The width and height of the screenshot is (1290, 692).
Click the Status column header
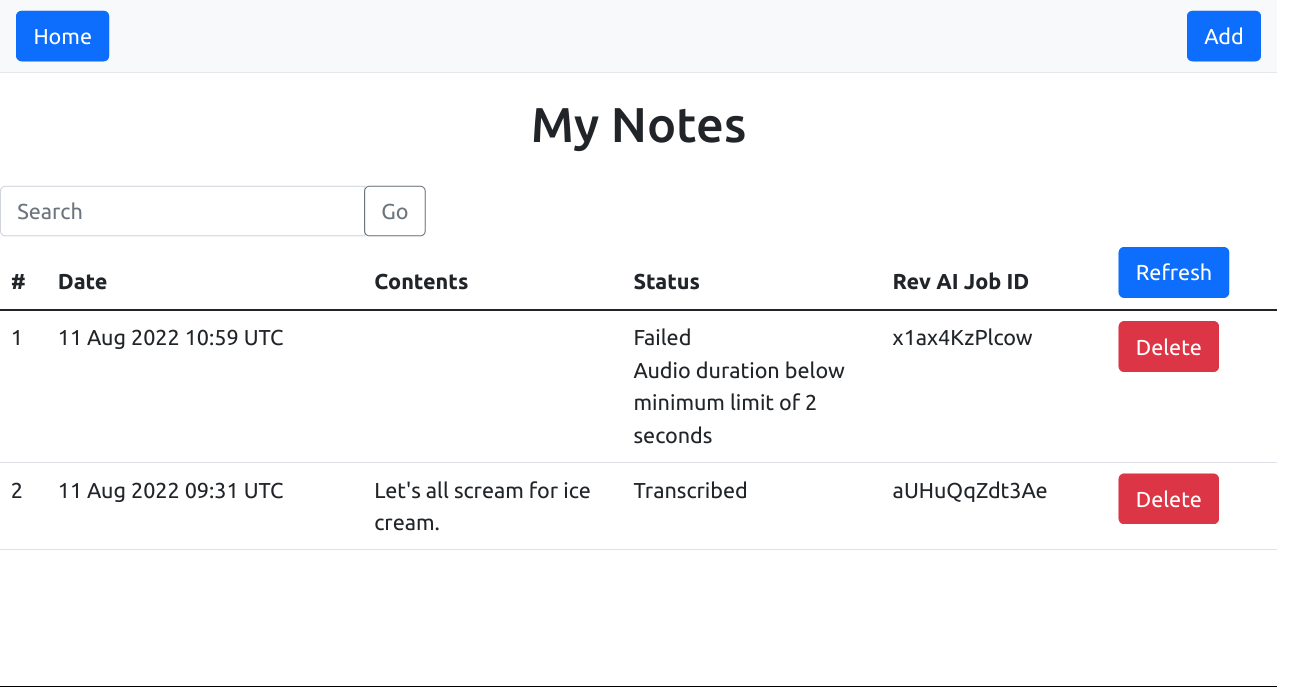(666, 282)
